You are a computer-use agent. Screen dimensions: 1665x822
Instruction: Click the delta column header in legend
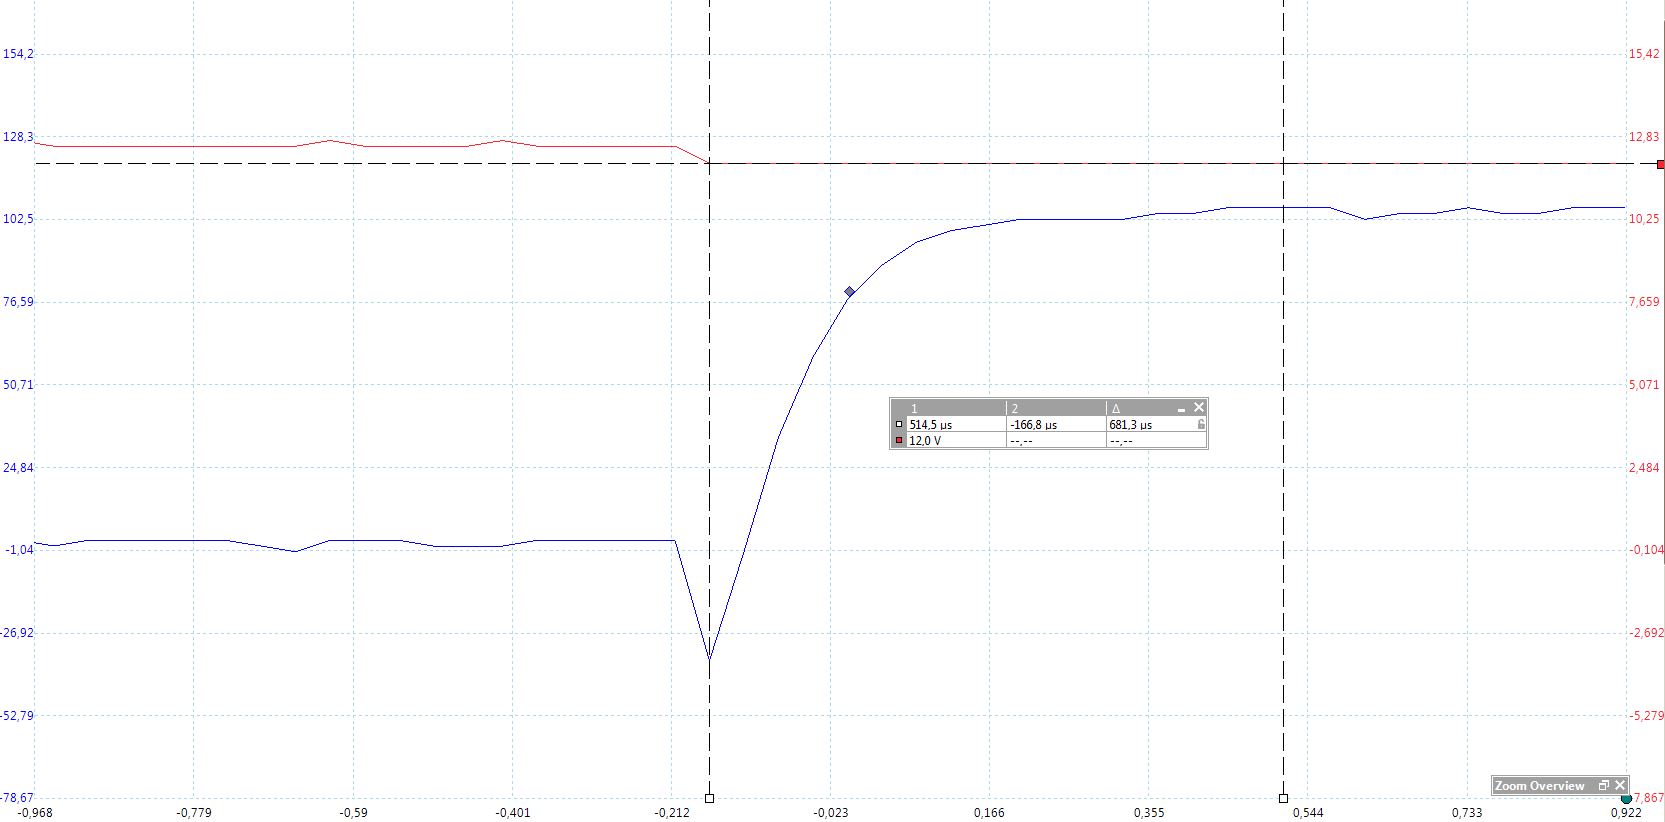click(x=1116, y=409)
